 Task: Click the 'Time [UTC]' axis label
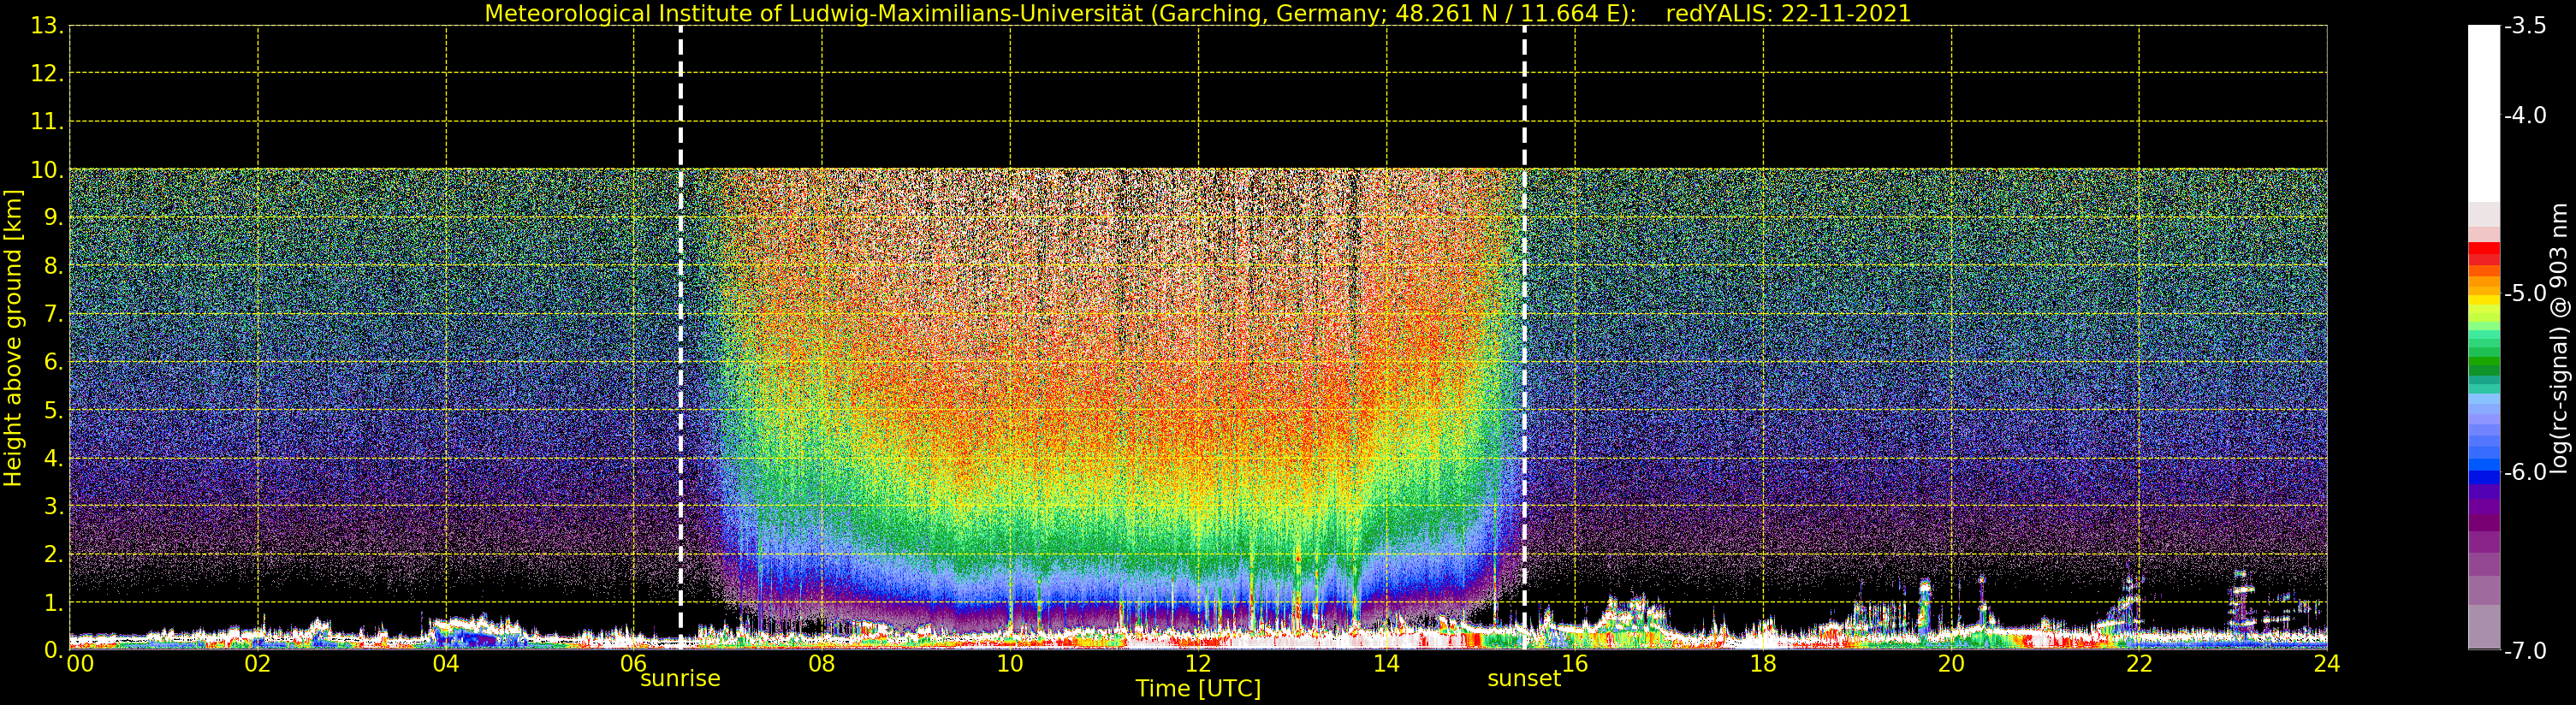coord(1198,688)
